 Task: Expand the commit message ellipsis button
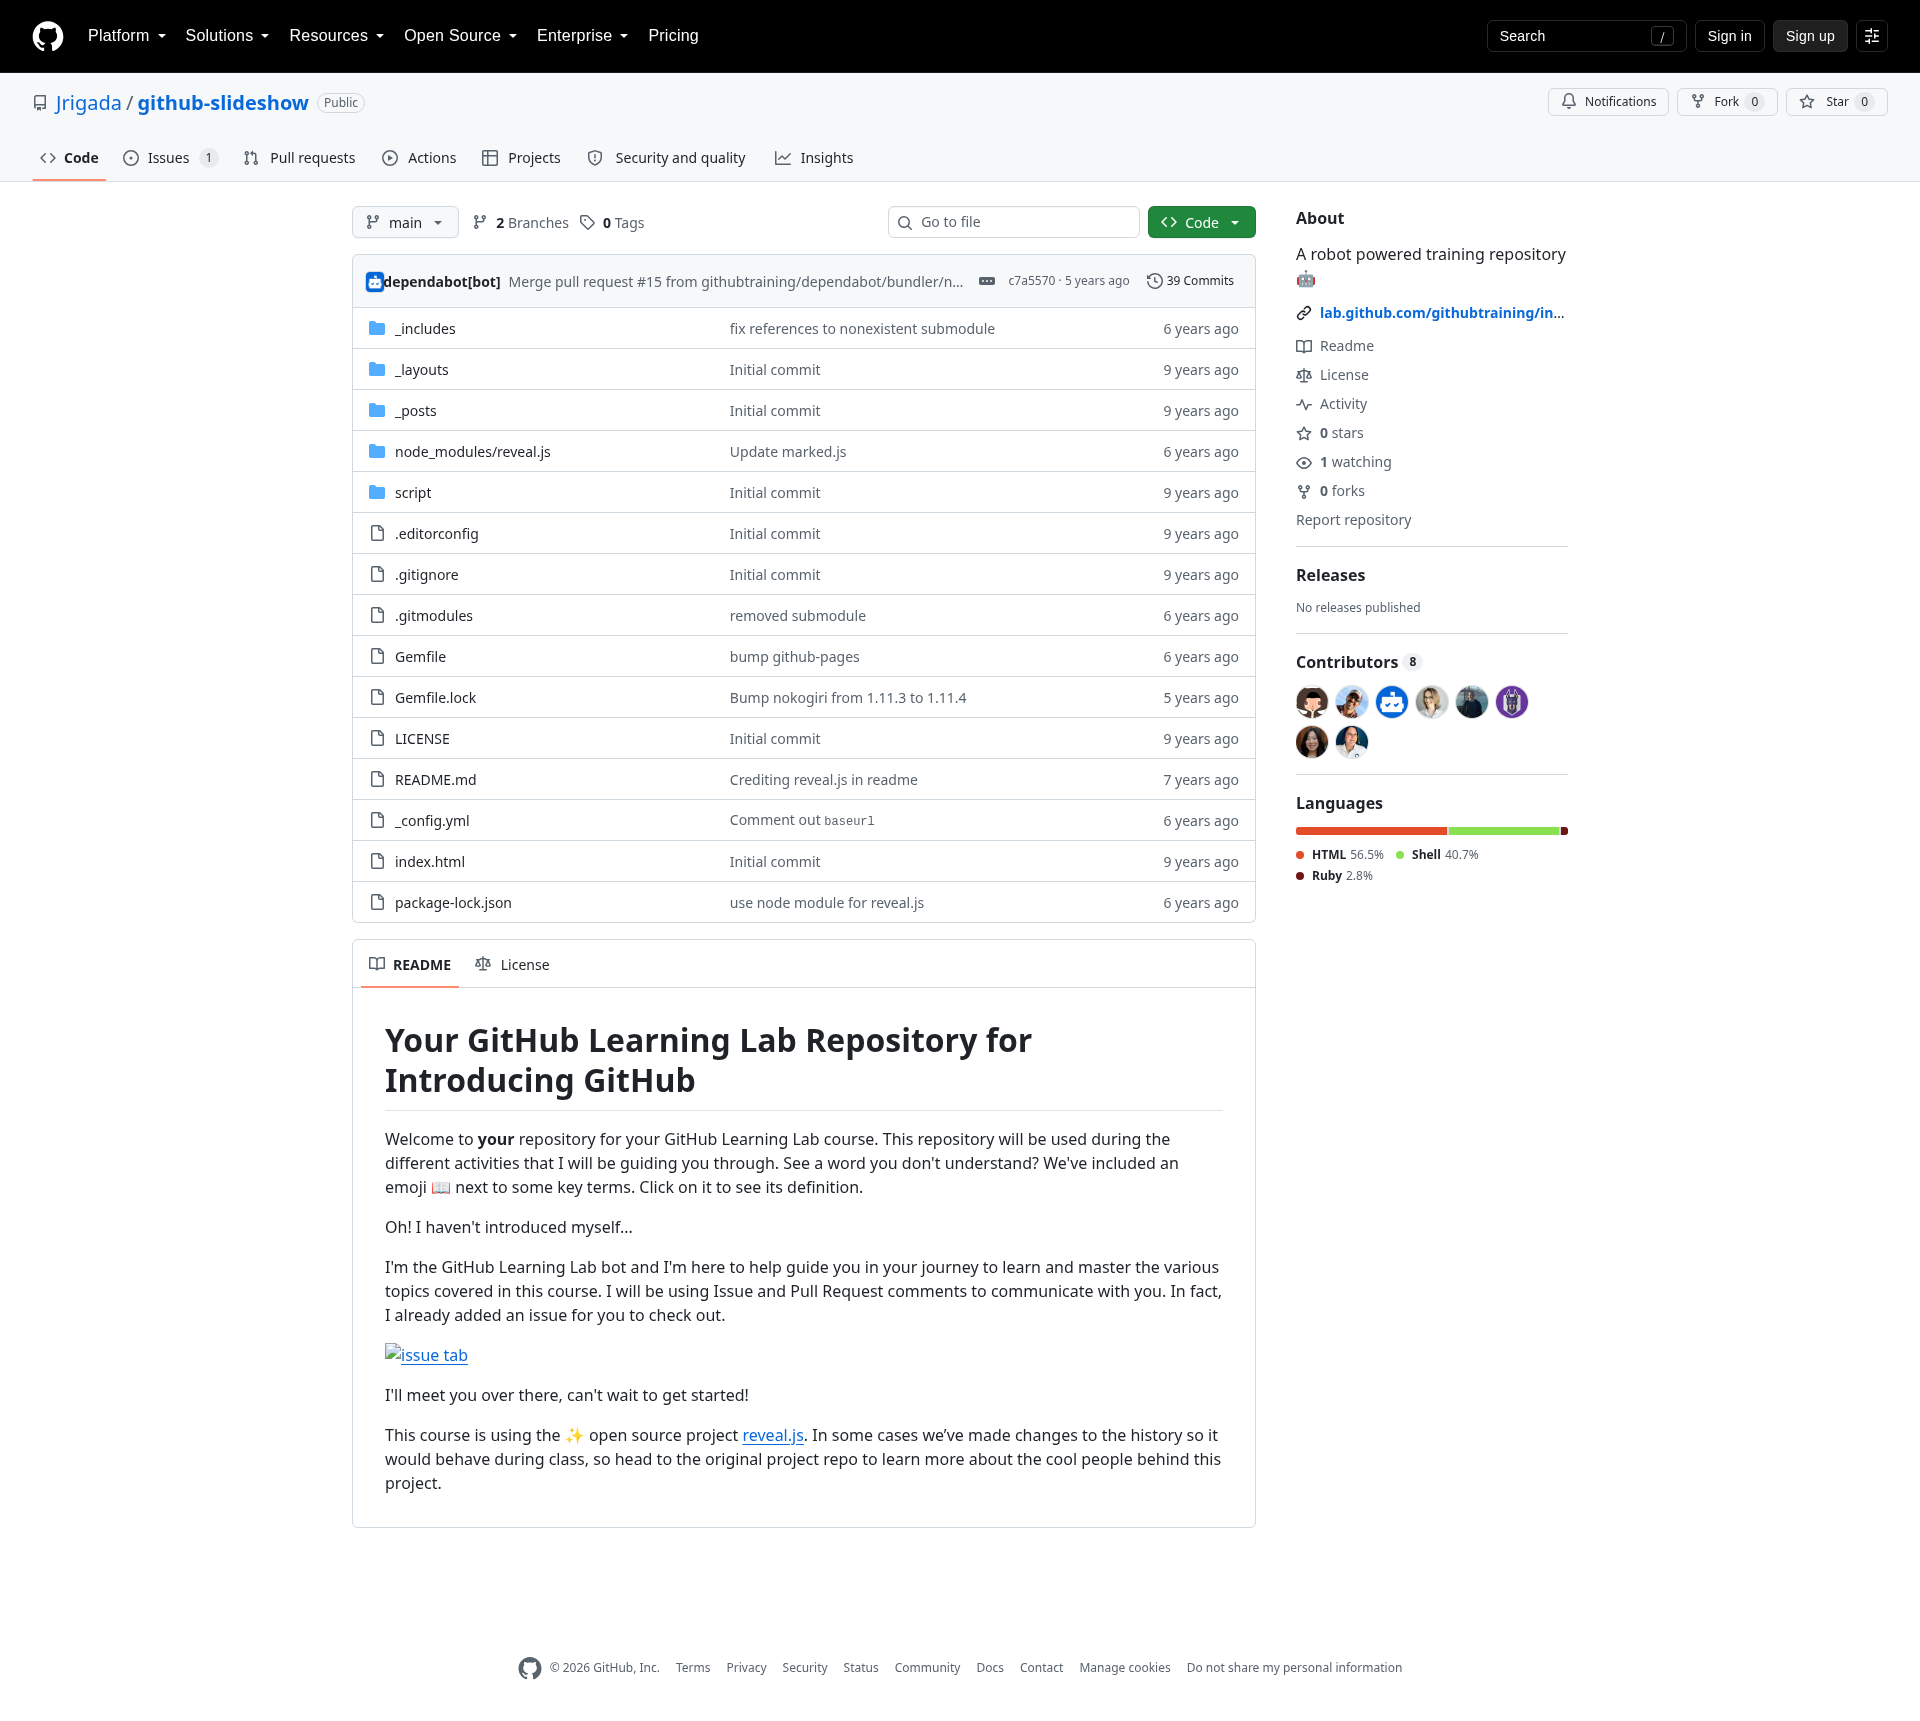click(x=987, y=281)
